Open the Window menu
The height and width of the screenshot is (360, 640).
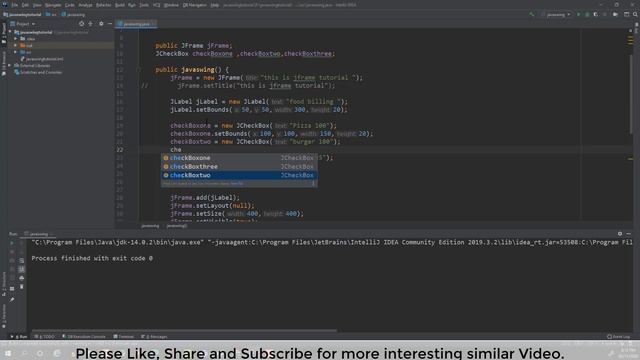[171, 5]
